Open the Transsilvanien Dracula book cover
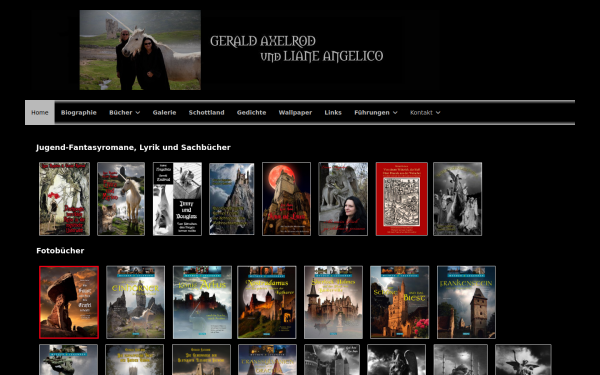This screenshot has width=600, height=375. click(267, 360)
